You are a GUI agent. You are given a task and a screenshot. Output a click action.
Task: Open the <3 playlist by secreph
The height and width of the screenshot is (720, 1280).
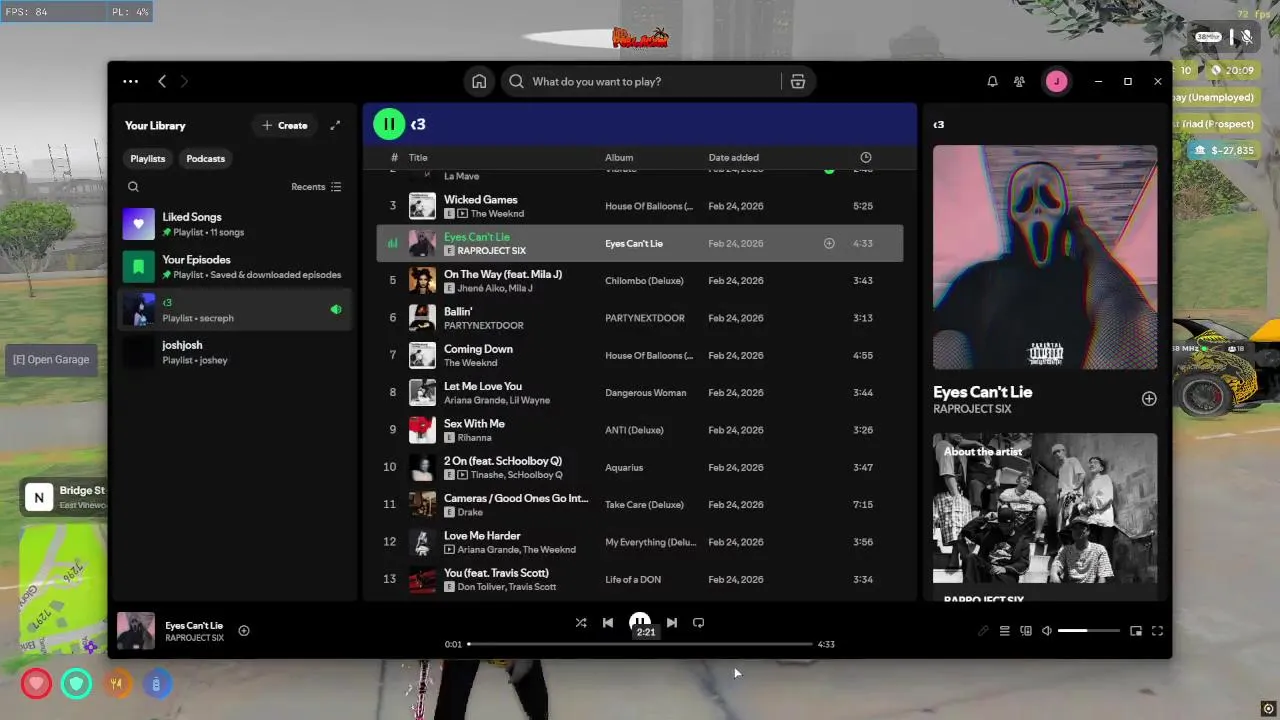[235, 310]
